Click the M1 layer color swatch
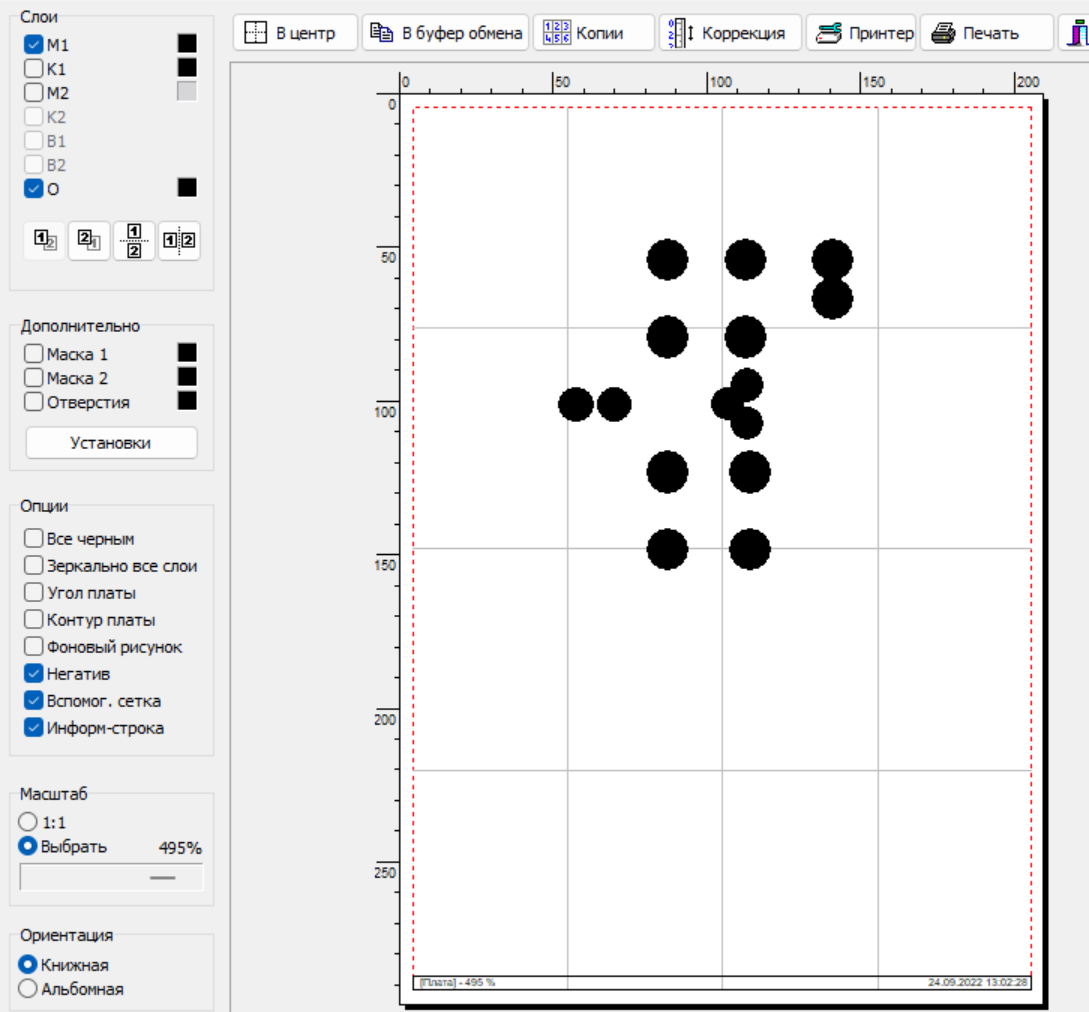This screenshot has height=1012, width=1089. point(187,43)
